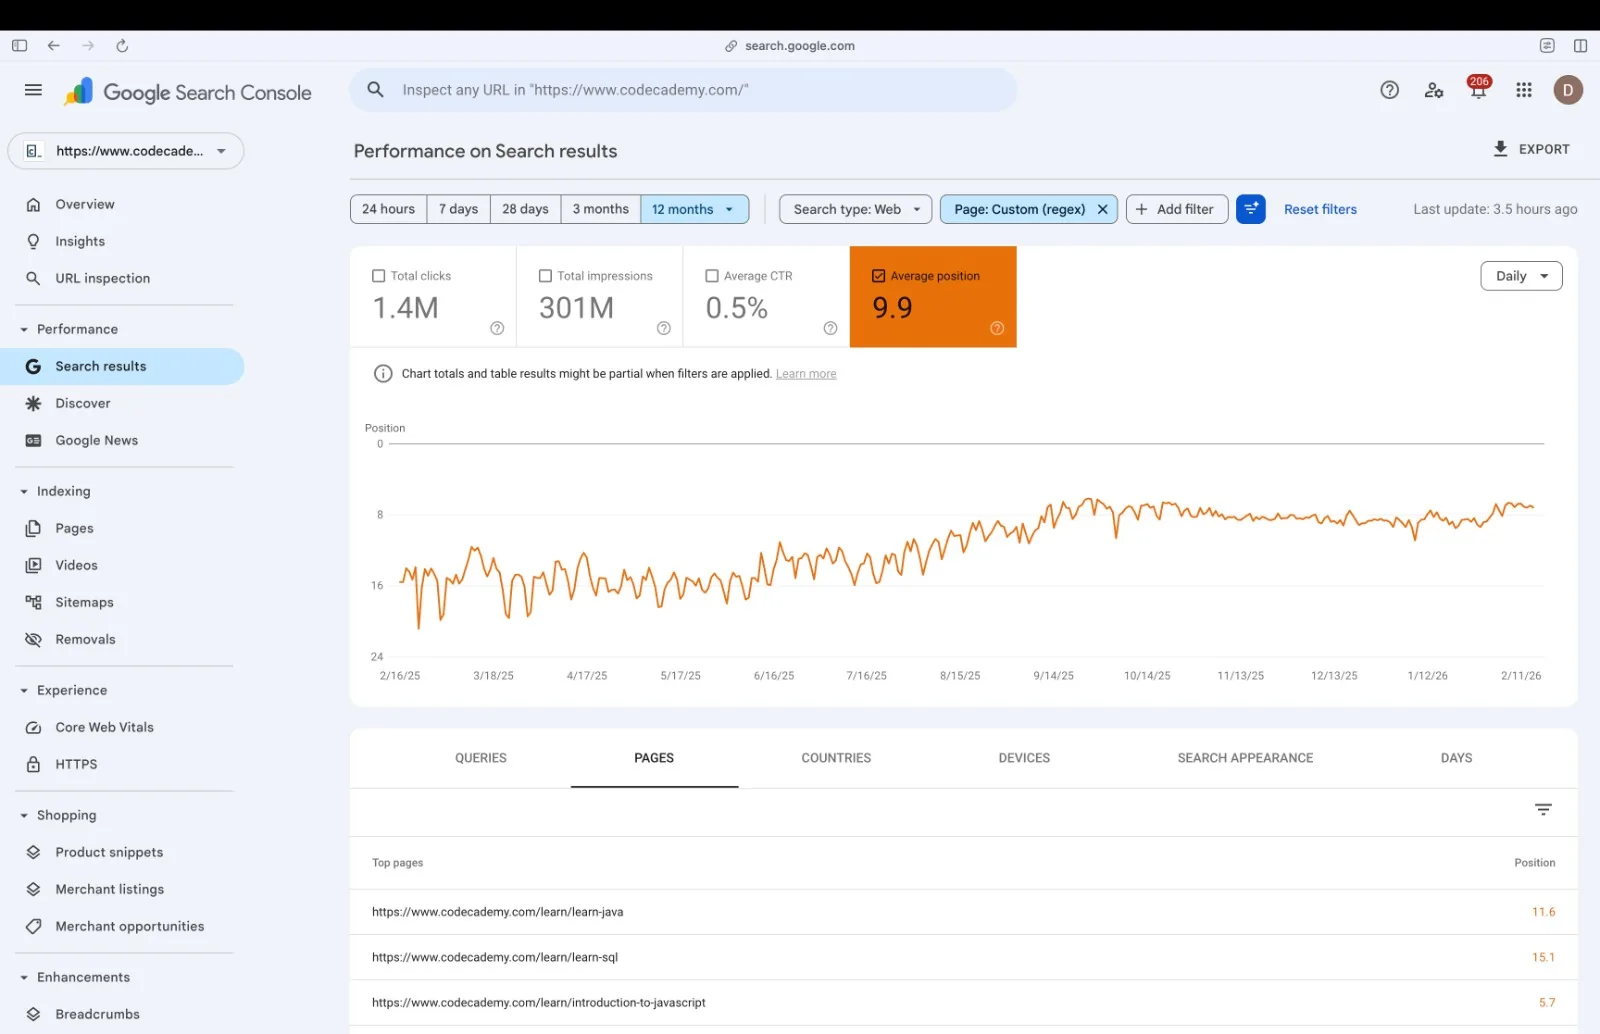Remove the Page: Custom (regex) filter
The height and width of the screenshot is (1034, 1600).
click(1102, 209)
